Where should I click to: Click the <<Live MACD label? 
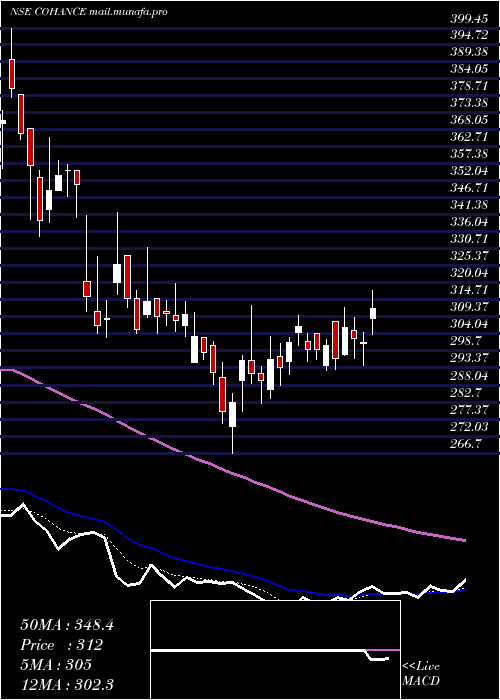(421, 674)
